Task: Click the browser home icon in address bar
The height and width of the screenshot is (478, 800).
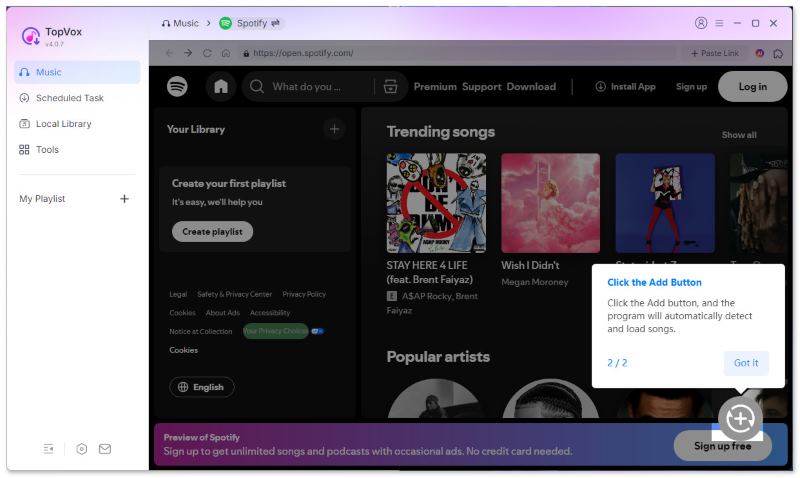Action: [x=226, y=53]
